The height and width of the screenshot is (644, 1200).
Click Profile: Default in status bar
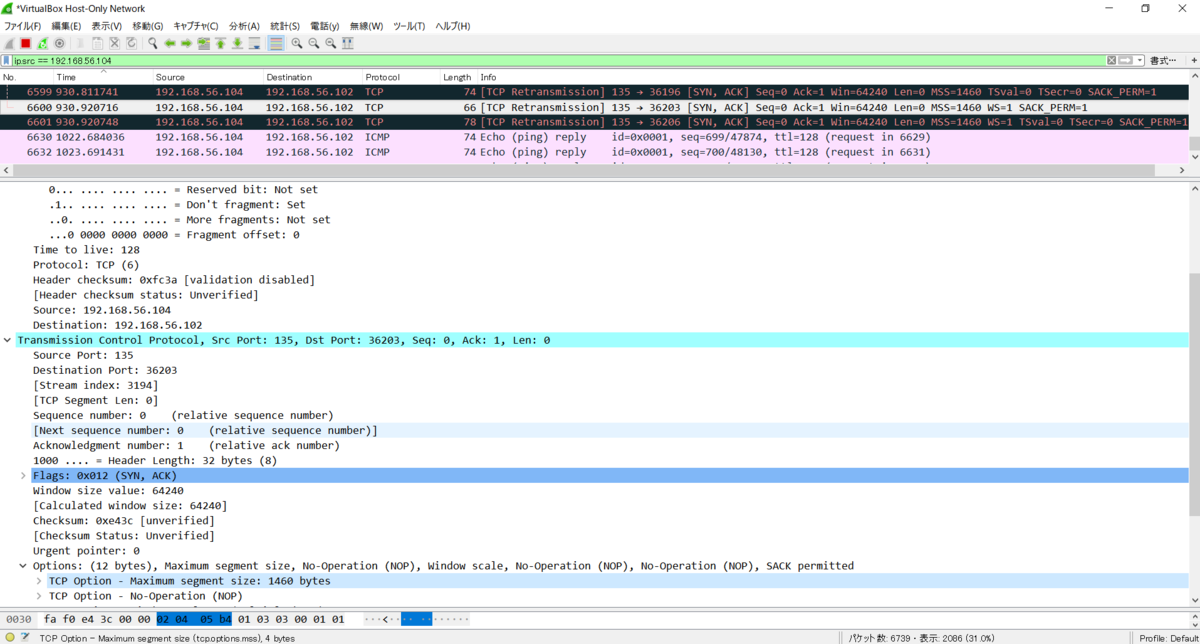click(1168, 637)
